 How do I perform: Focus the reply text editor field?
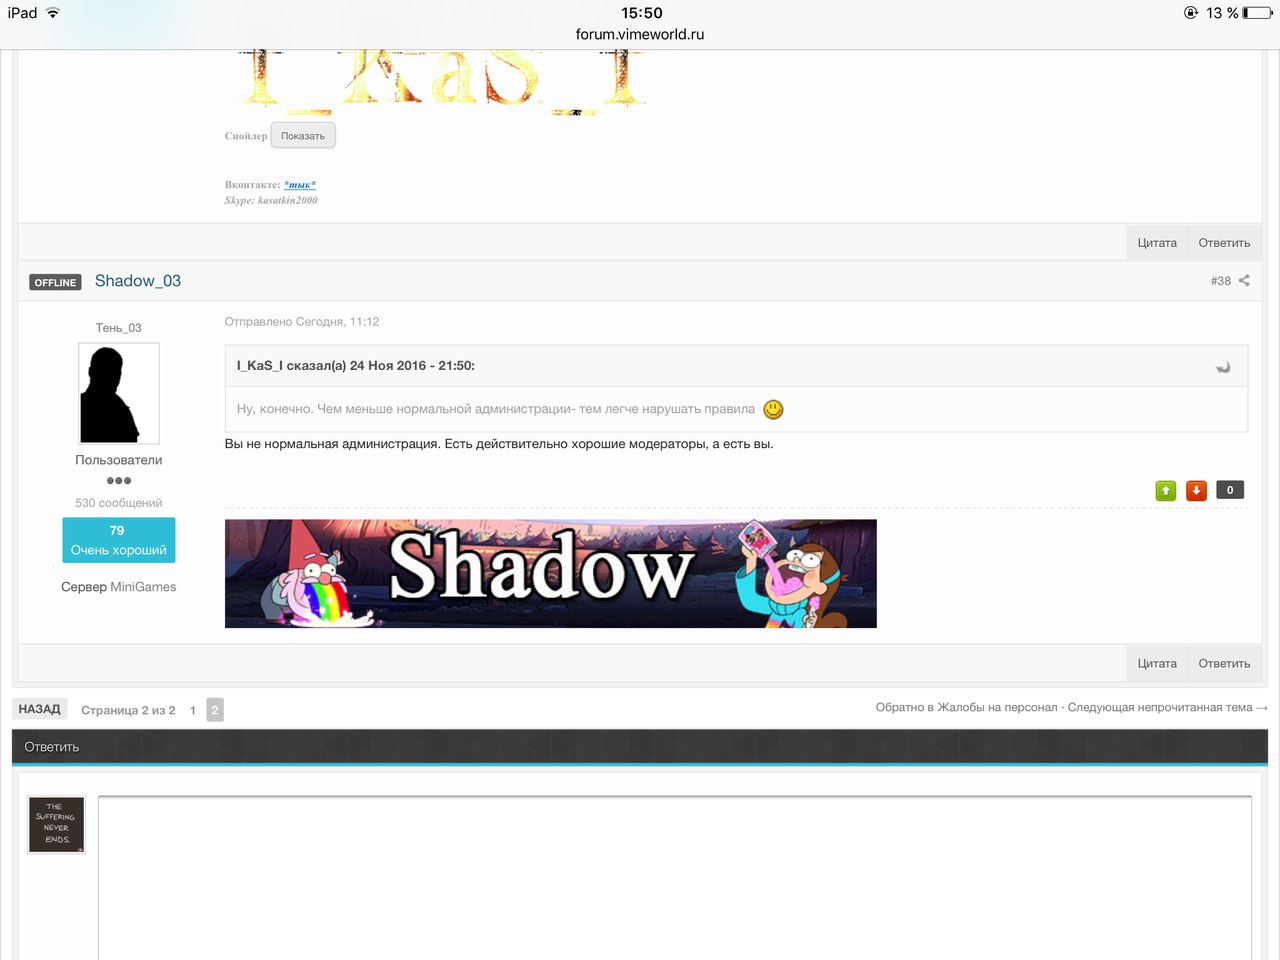click(x=675, y=878)
